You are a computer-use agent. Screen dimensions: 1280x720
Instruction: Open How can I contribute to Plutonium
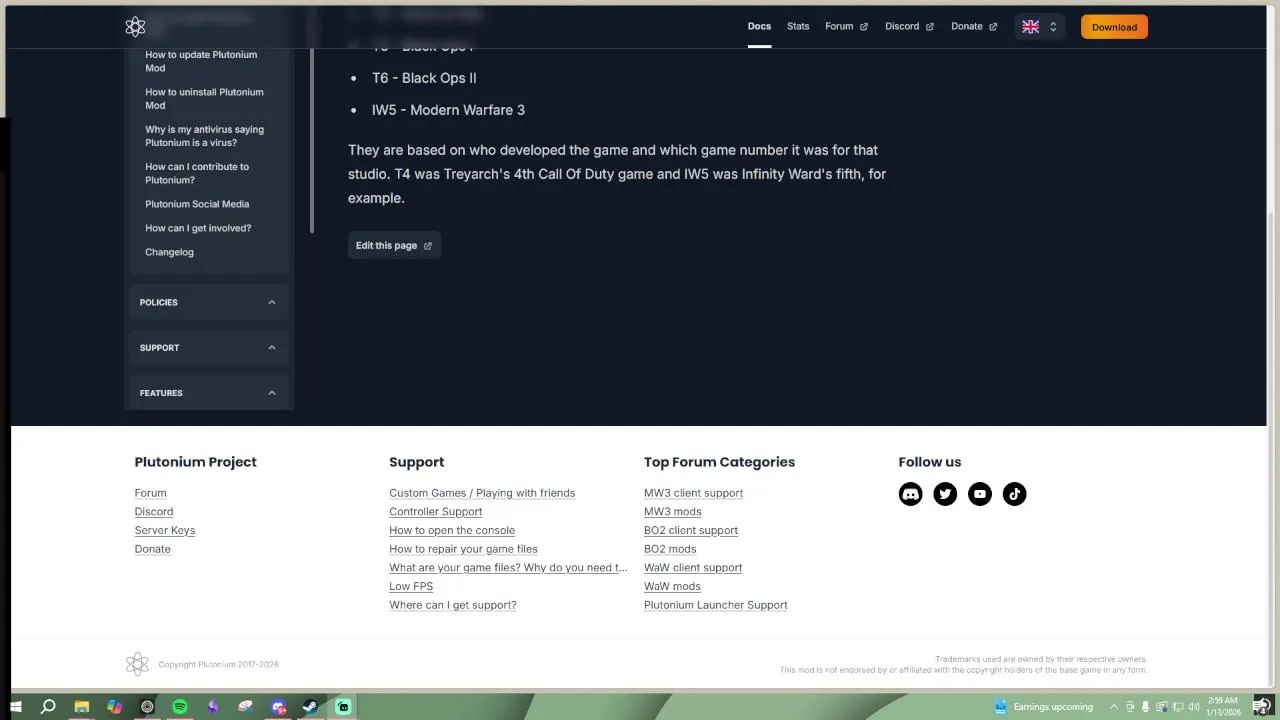coord(197,173)
